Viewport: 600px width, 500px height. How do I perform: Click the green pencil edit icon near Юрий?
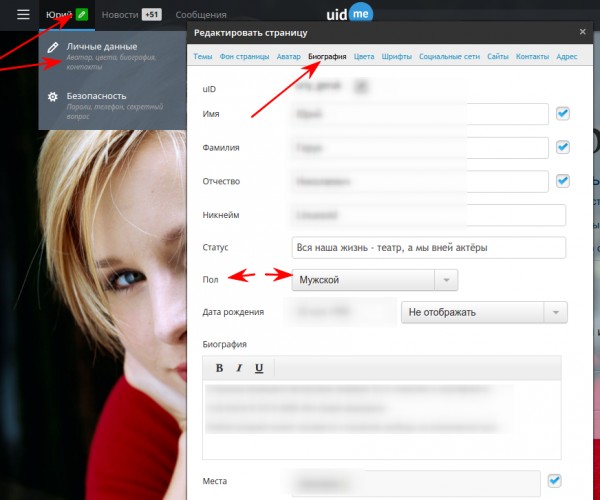pos(82,15)
